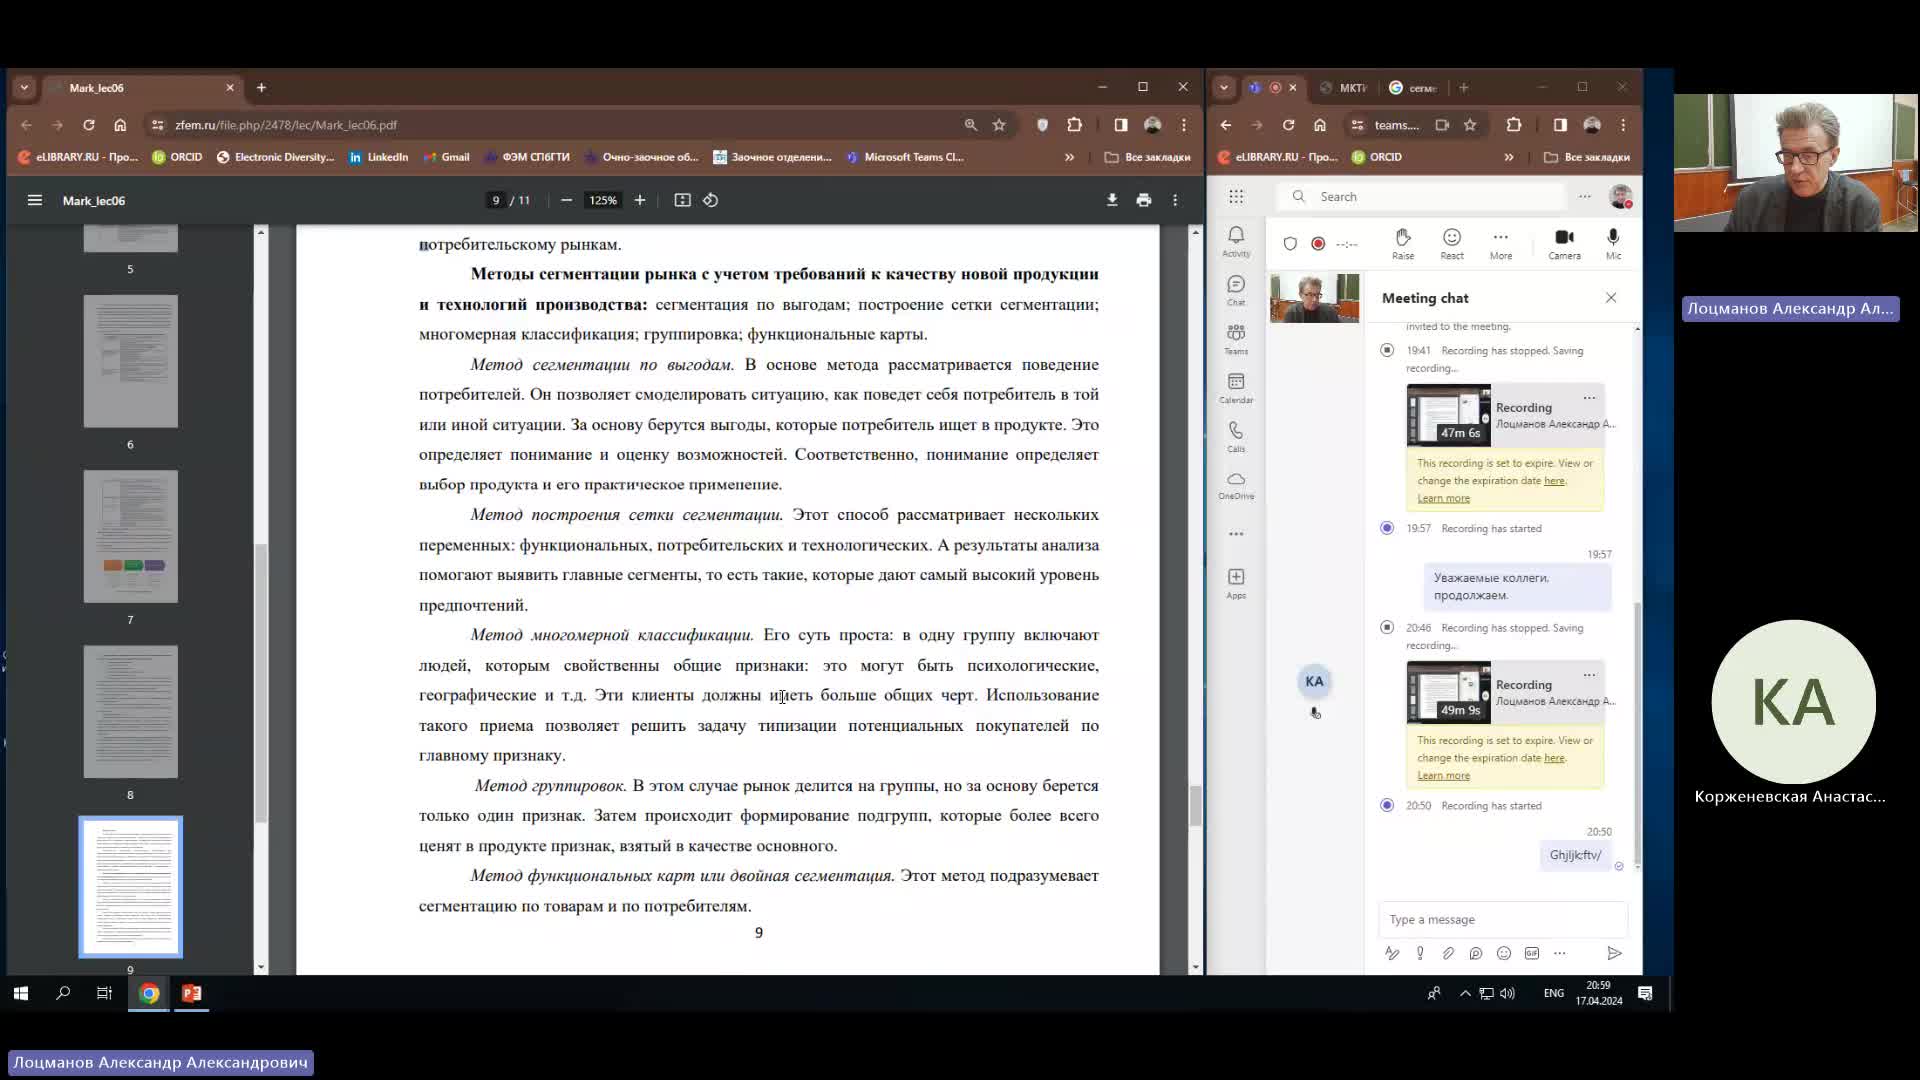Screen dimensions: 1920x1080
Task: Click the 125% zoom level field
Action: 603,200
